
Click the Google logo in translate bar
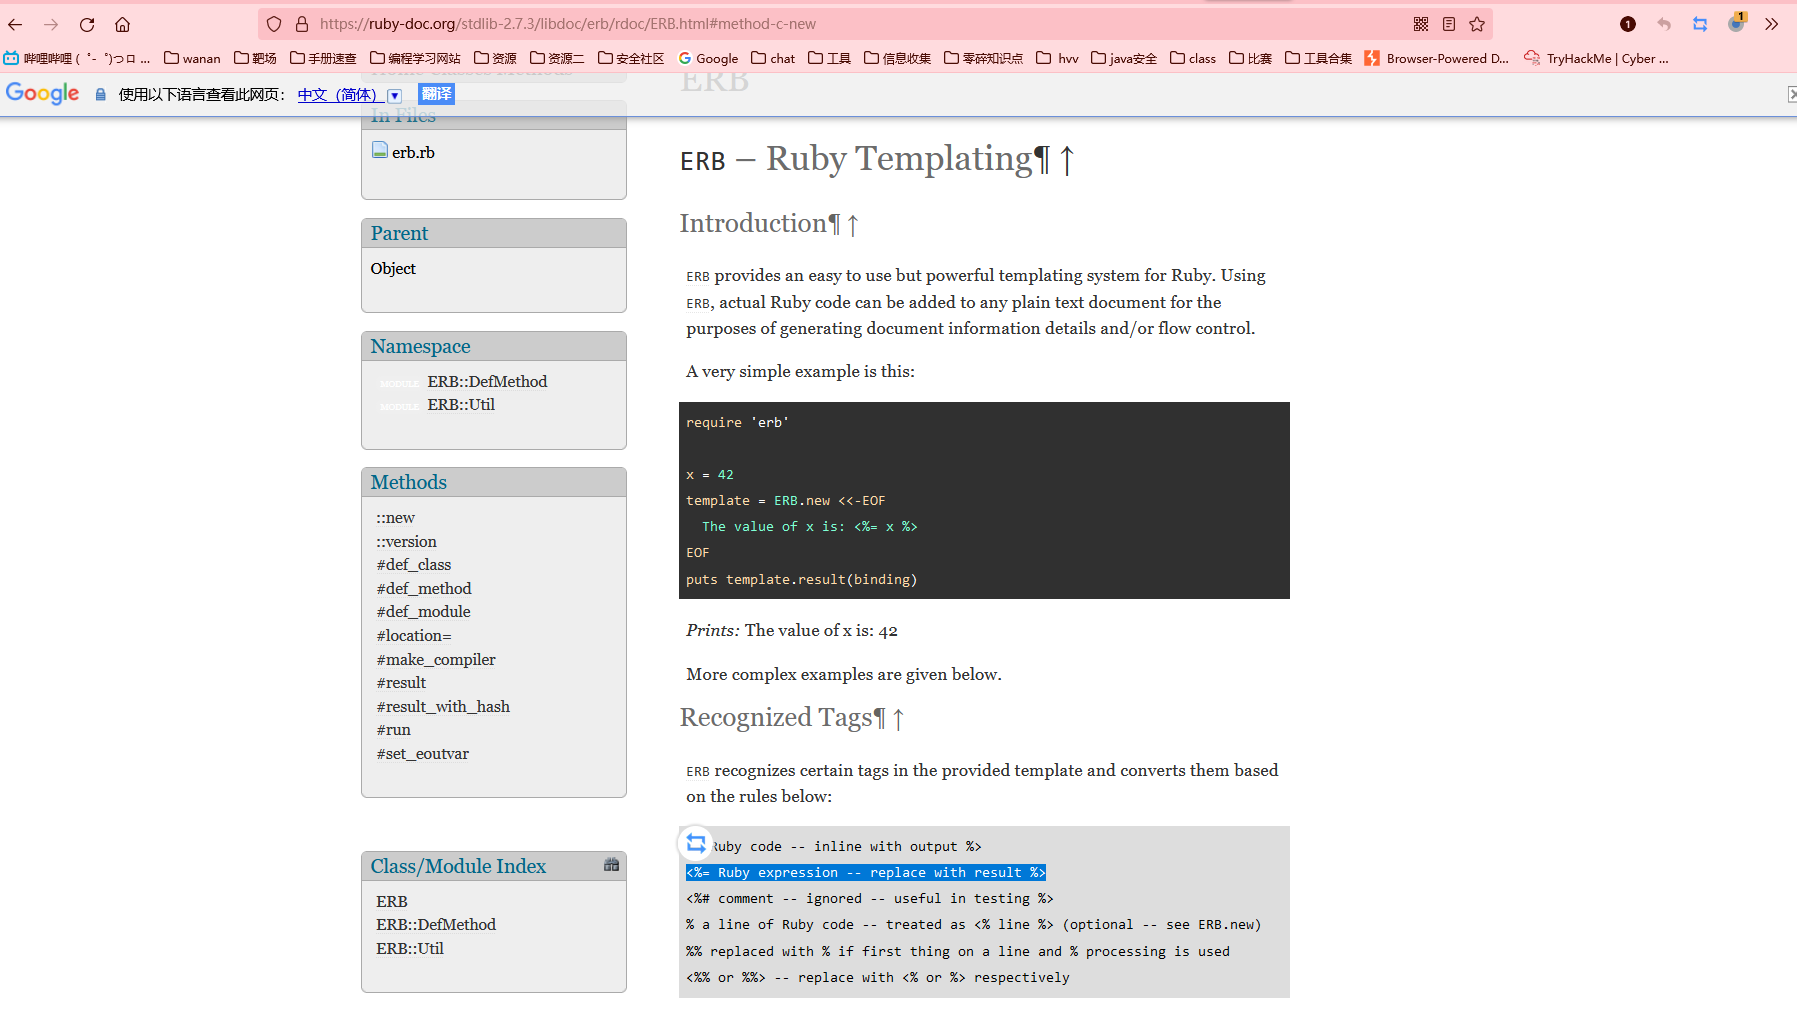point(42,93)
